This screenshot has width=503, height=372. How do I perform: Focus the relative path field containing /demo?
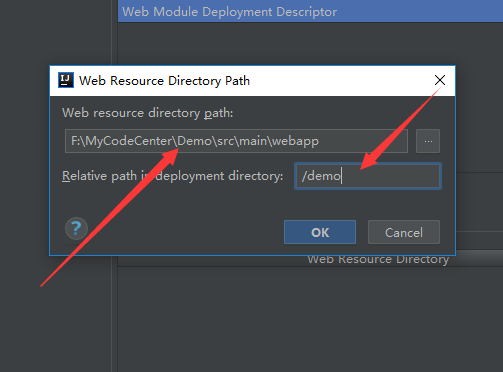[x=368, y=176]
